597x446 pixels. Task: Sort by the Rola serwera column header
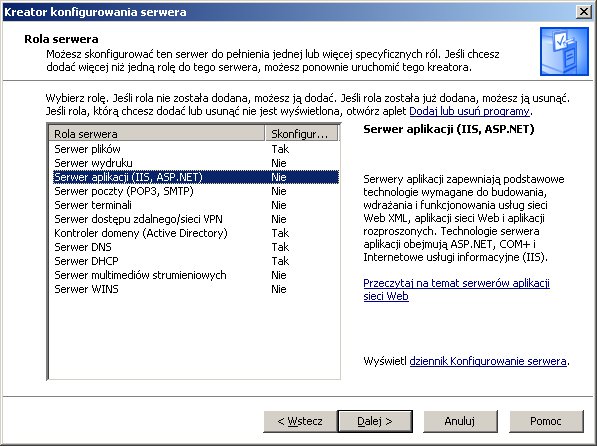(x=157, y=134)
